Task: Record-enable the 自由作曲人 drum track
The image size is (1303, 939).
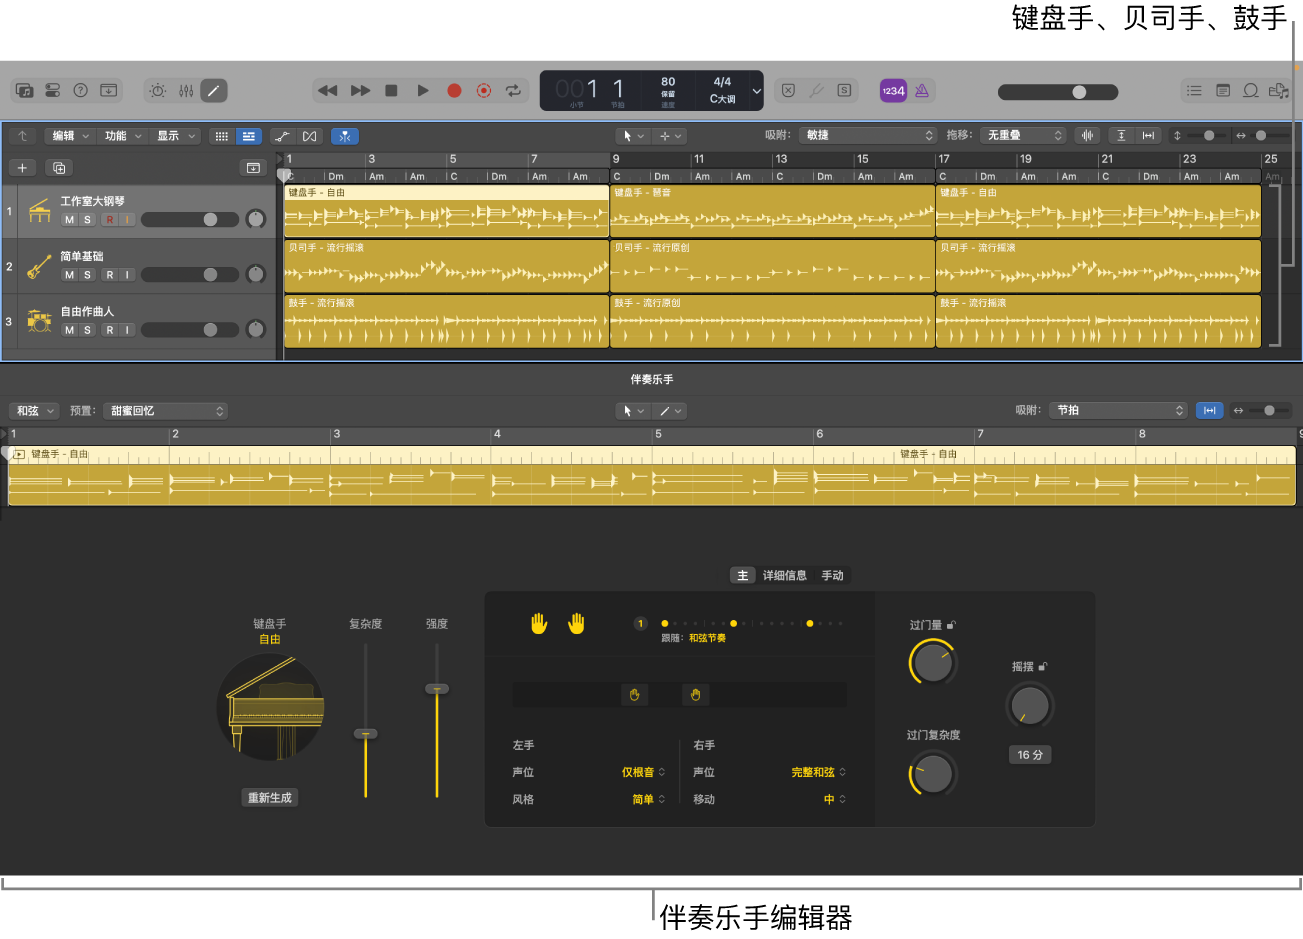Action: point(110,330)
